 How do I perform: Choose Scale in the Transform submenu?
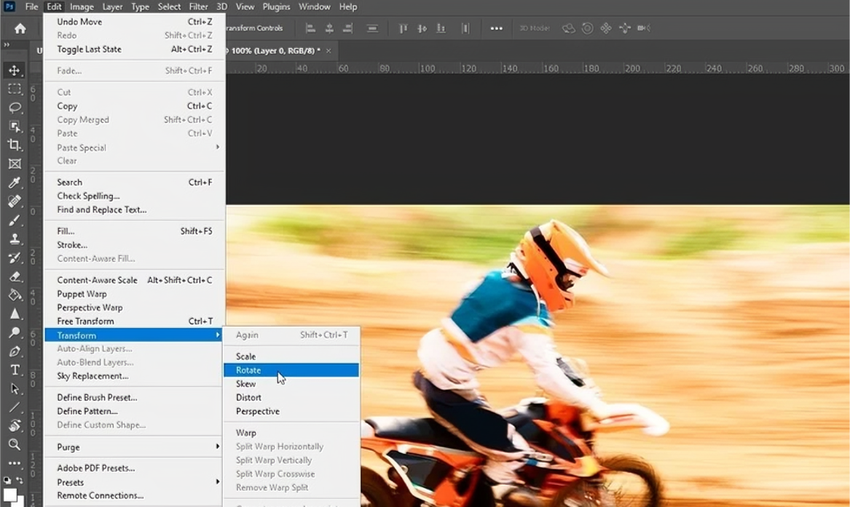[291, 356]
